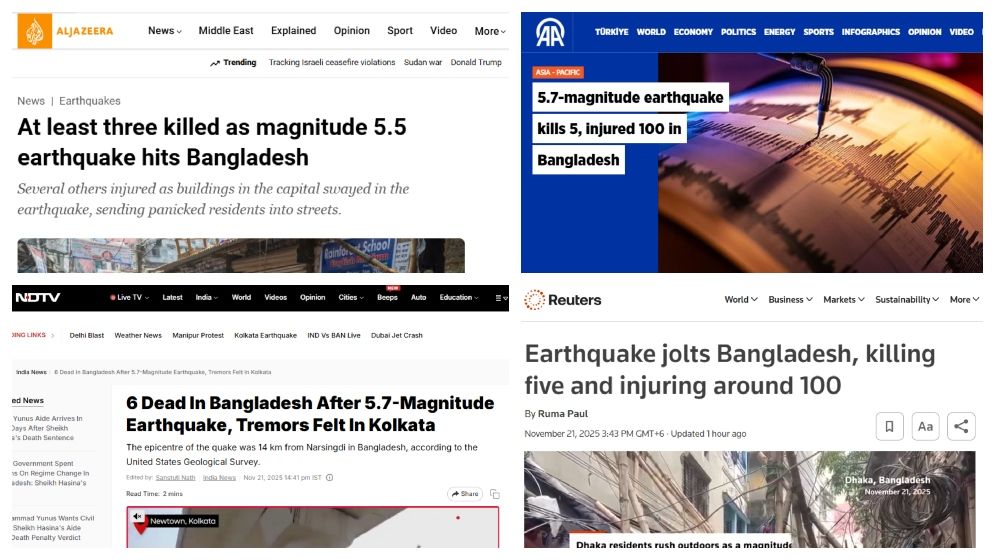Share the Reuters article via share icon

(961, 426)
